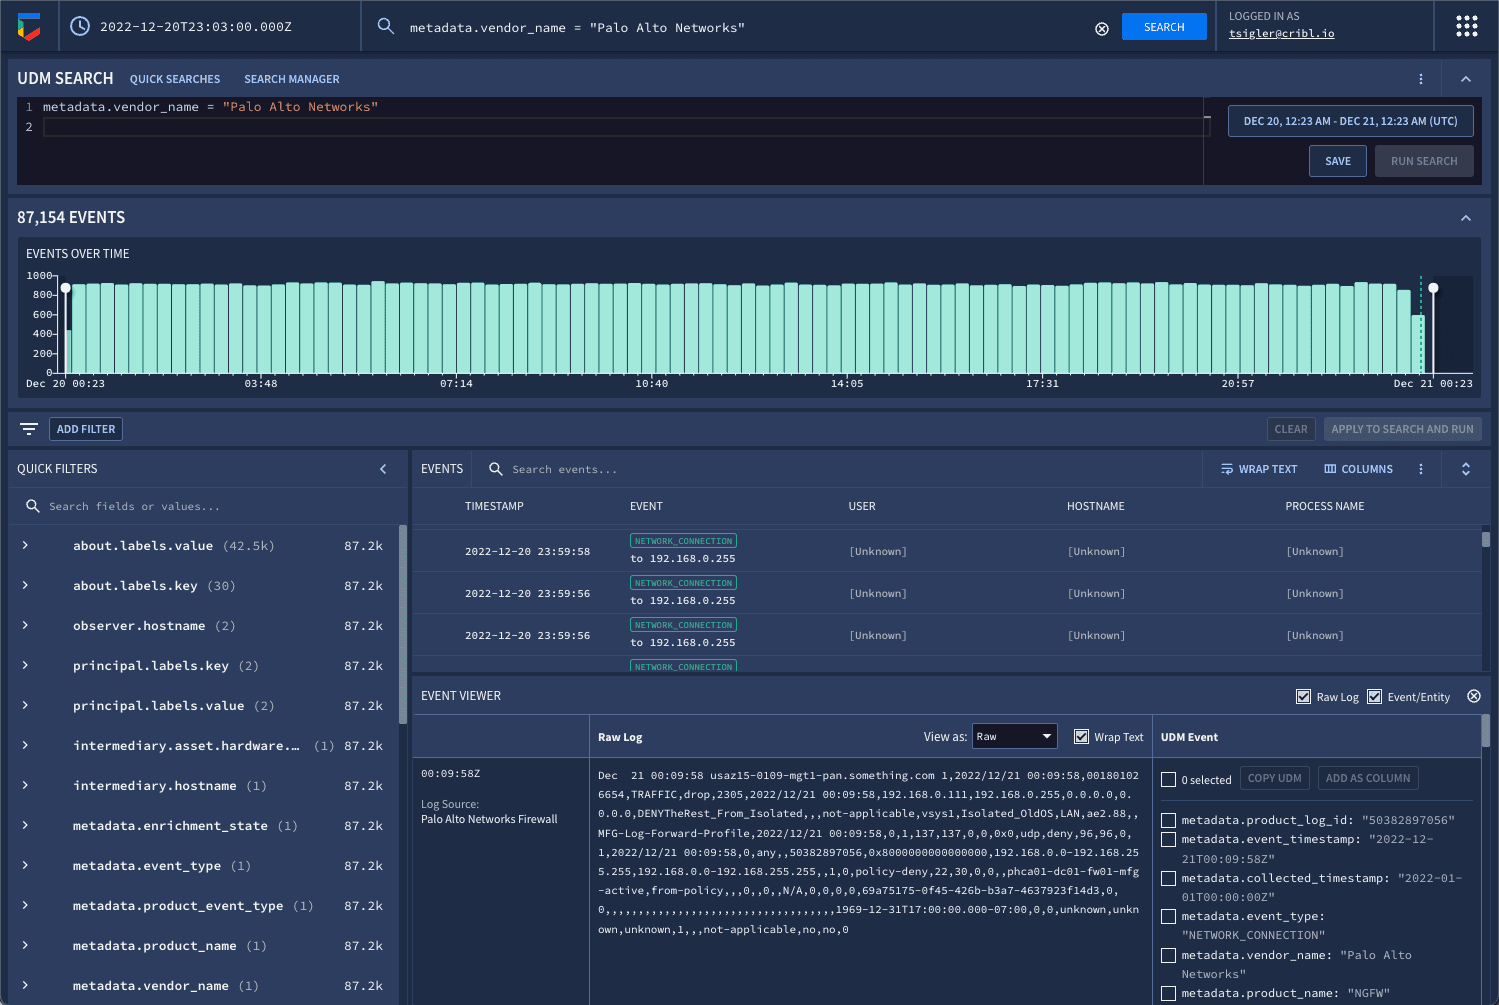Switch to Quick Searches tab

(175, 79)
